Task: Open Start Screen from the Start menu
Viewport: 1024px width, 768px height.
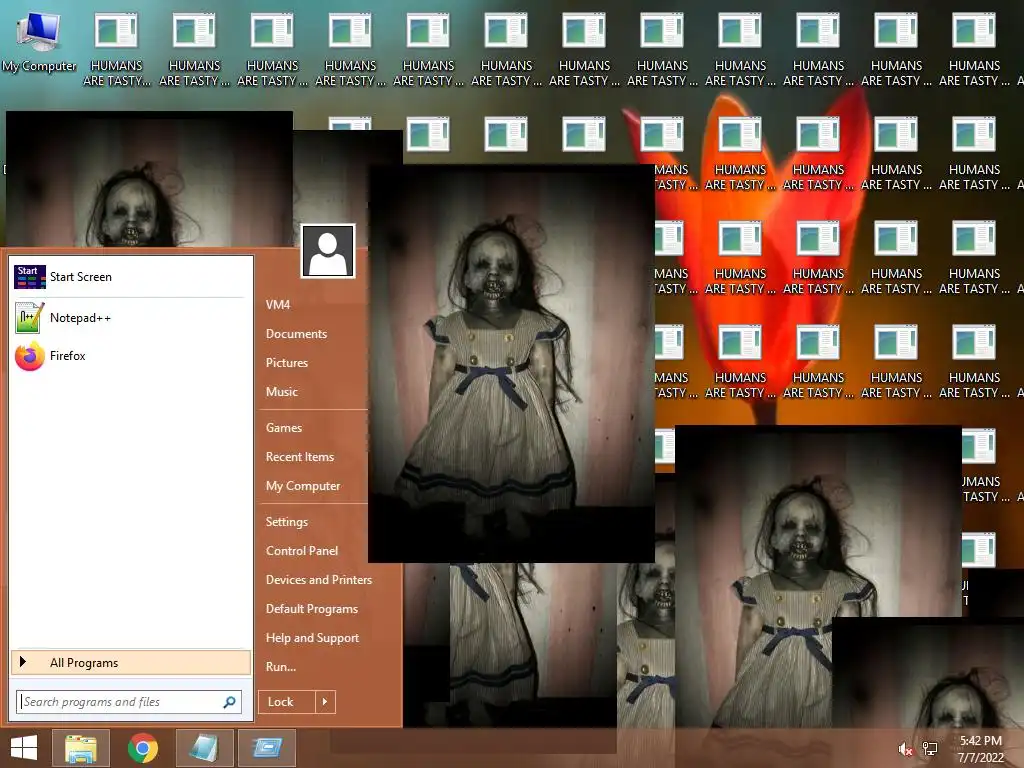Action: (131, 277)
